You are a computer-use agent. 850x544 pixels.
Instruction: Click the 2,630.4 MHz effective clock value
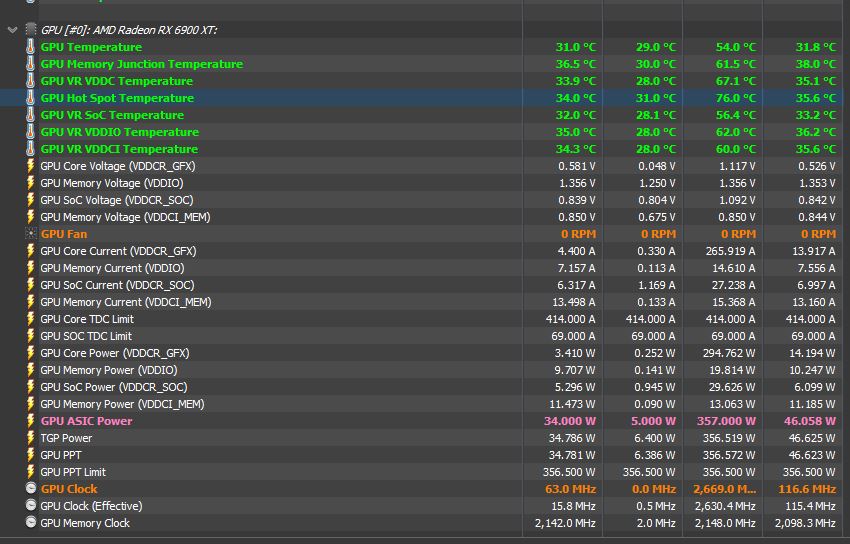tap(725, 506)
